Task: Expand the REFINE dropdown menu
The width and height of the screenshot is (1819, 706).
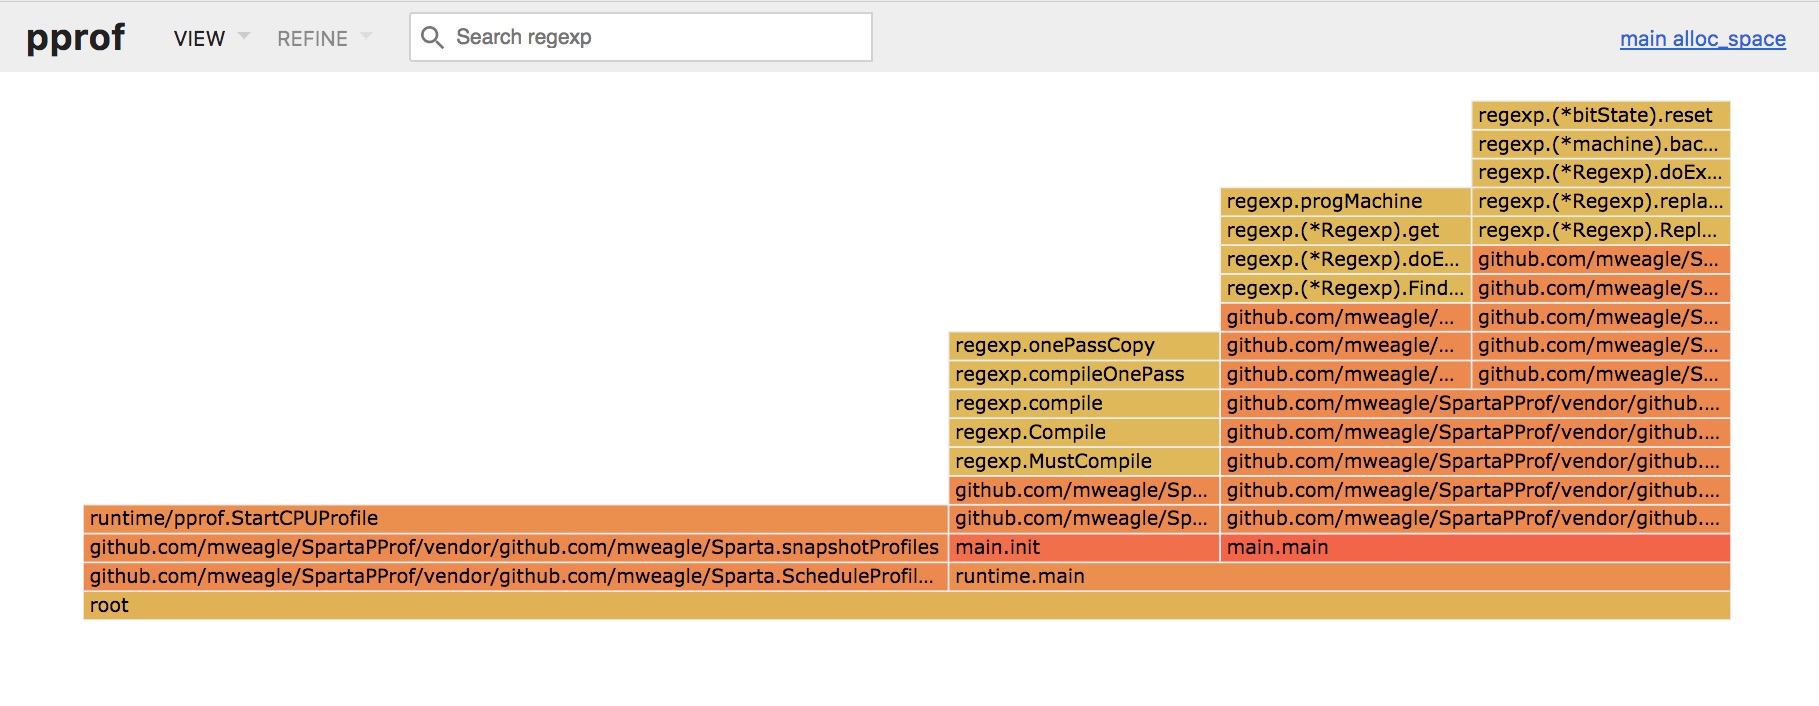Action: click(323, 39)
